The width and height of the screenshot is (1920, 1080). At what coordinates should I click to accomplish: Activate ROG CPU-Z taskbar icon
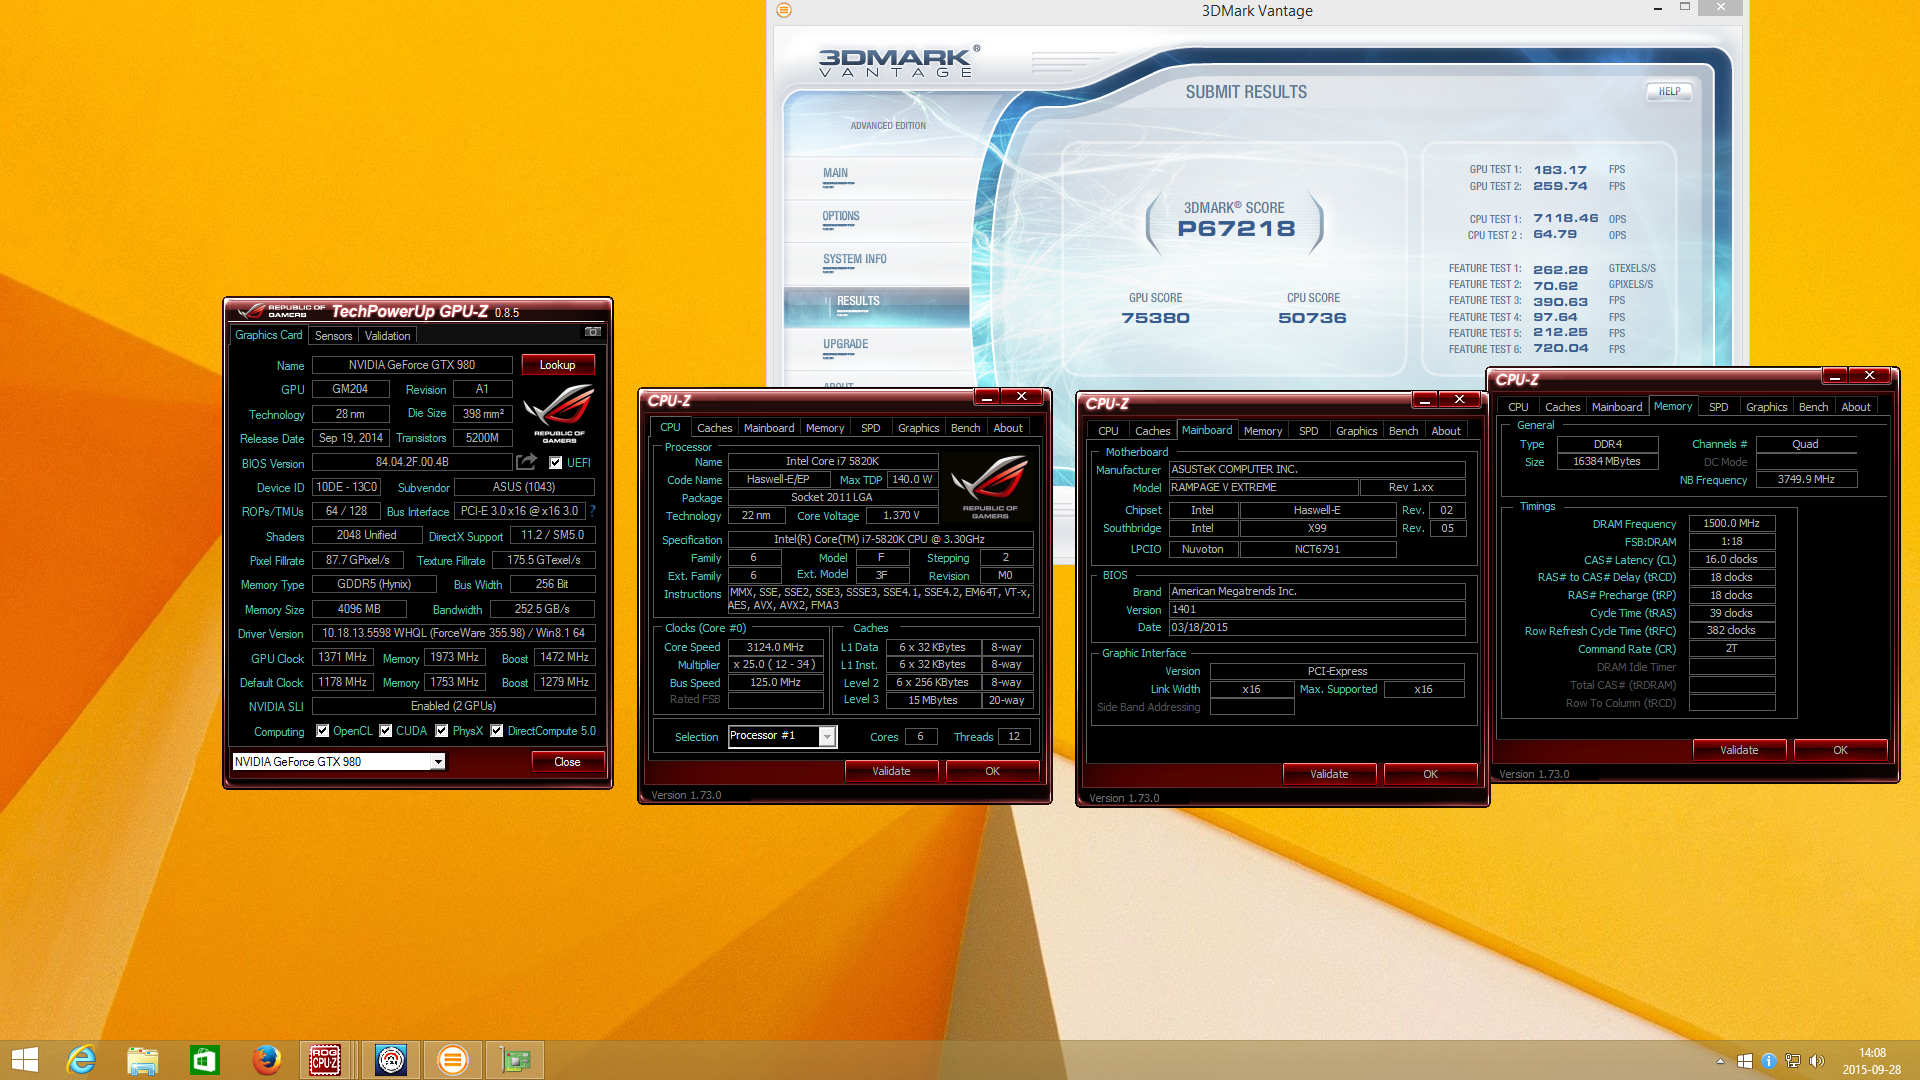click(x=325, y=1060)
